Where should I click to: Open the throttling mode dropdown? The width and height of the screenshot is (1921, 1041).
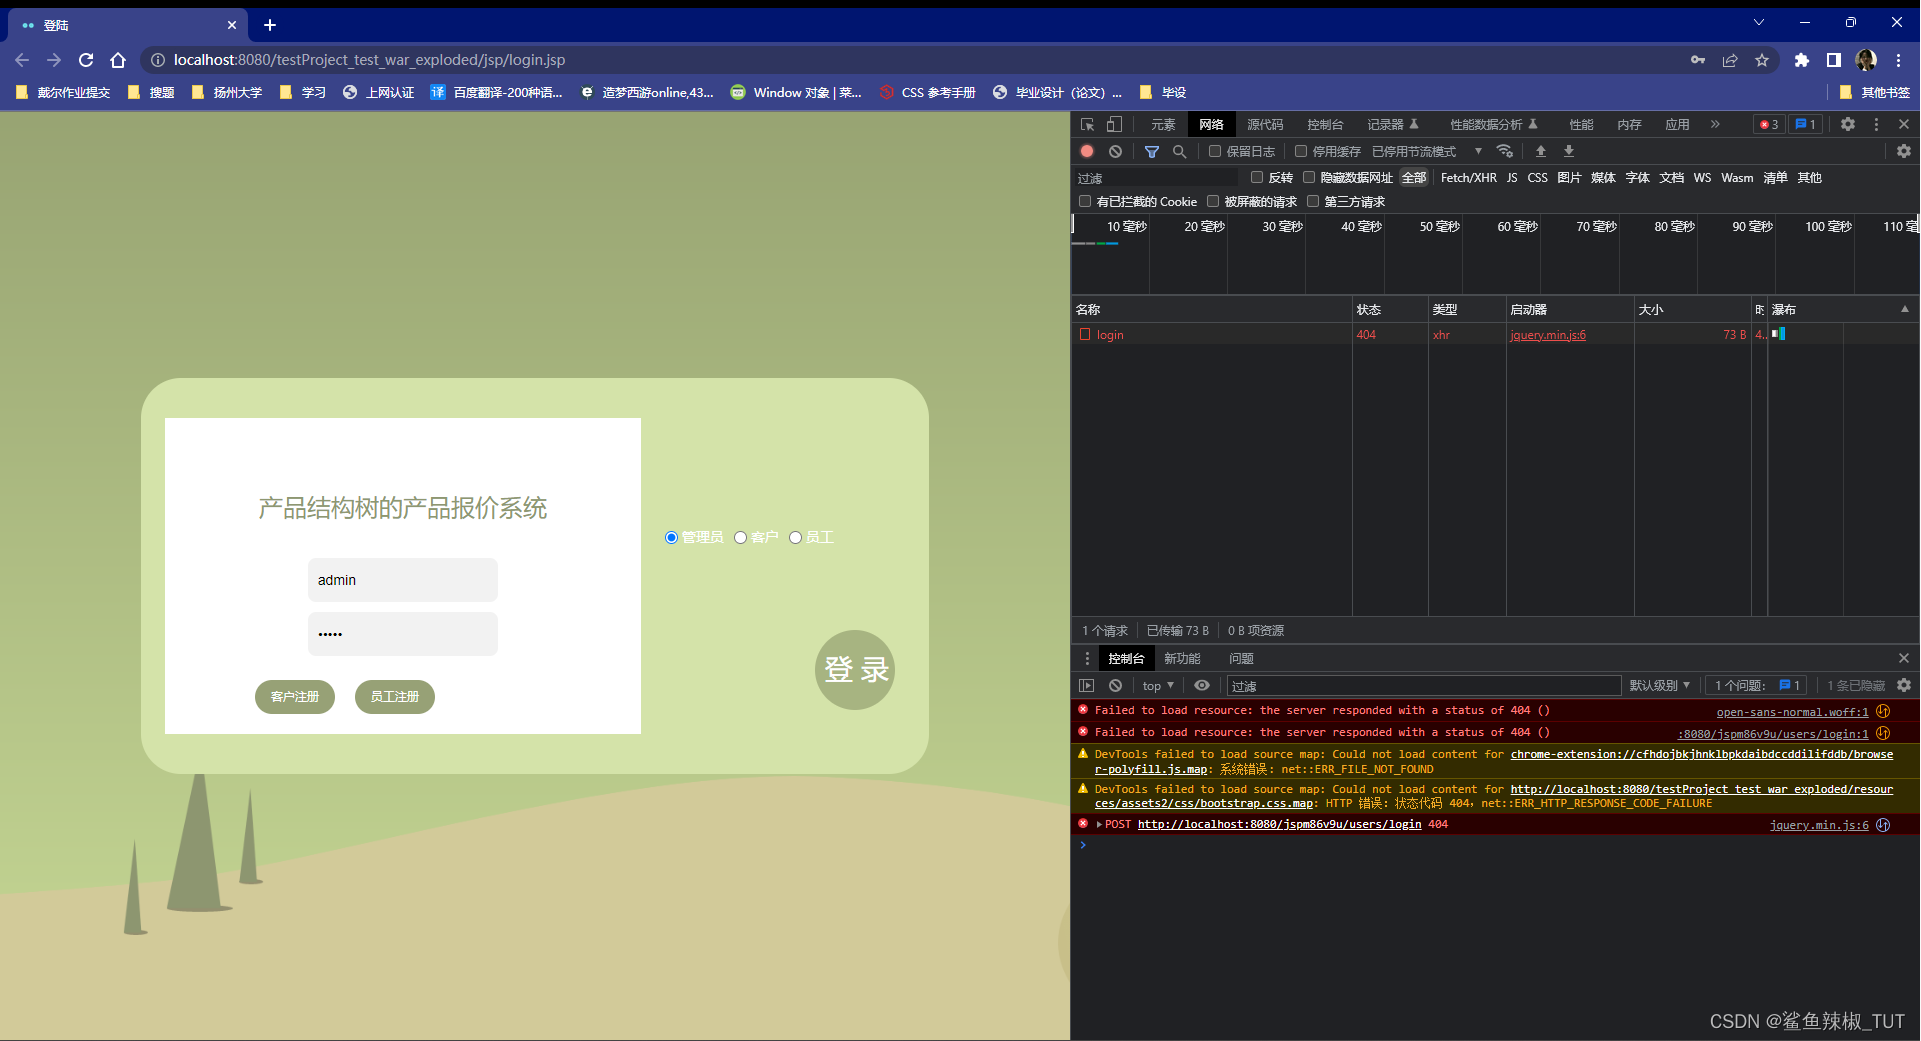tap(1427, 151)
